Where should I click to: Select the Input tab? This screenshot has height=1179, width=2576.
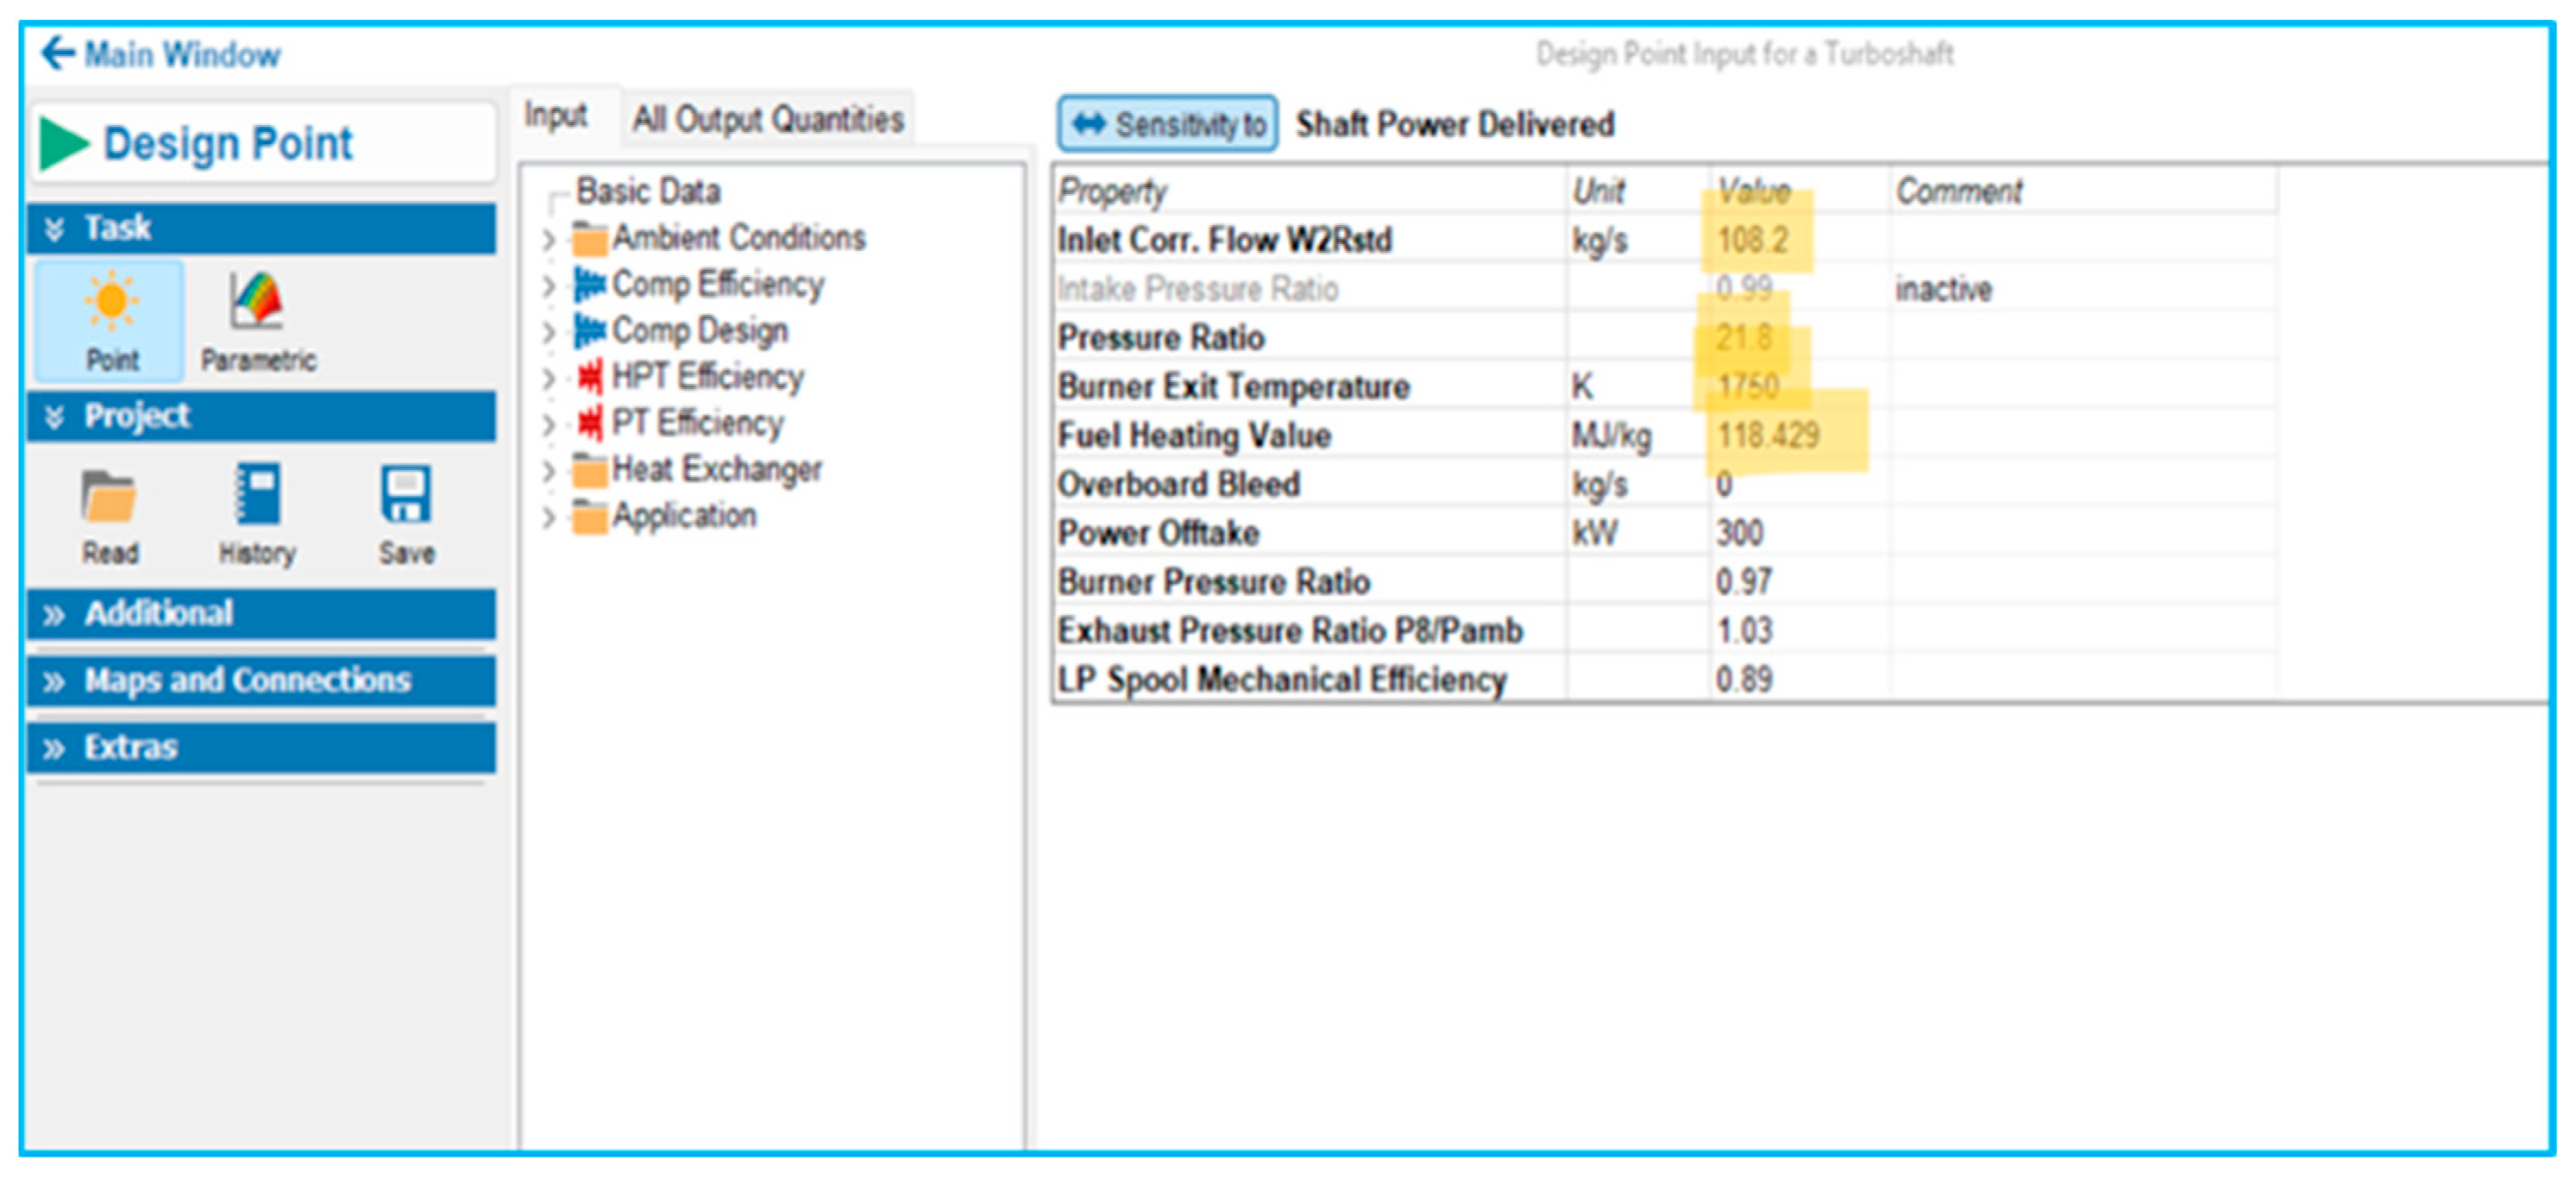click(x=556, y=116)
